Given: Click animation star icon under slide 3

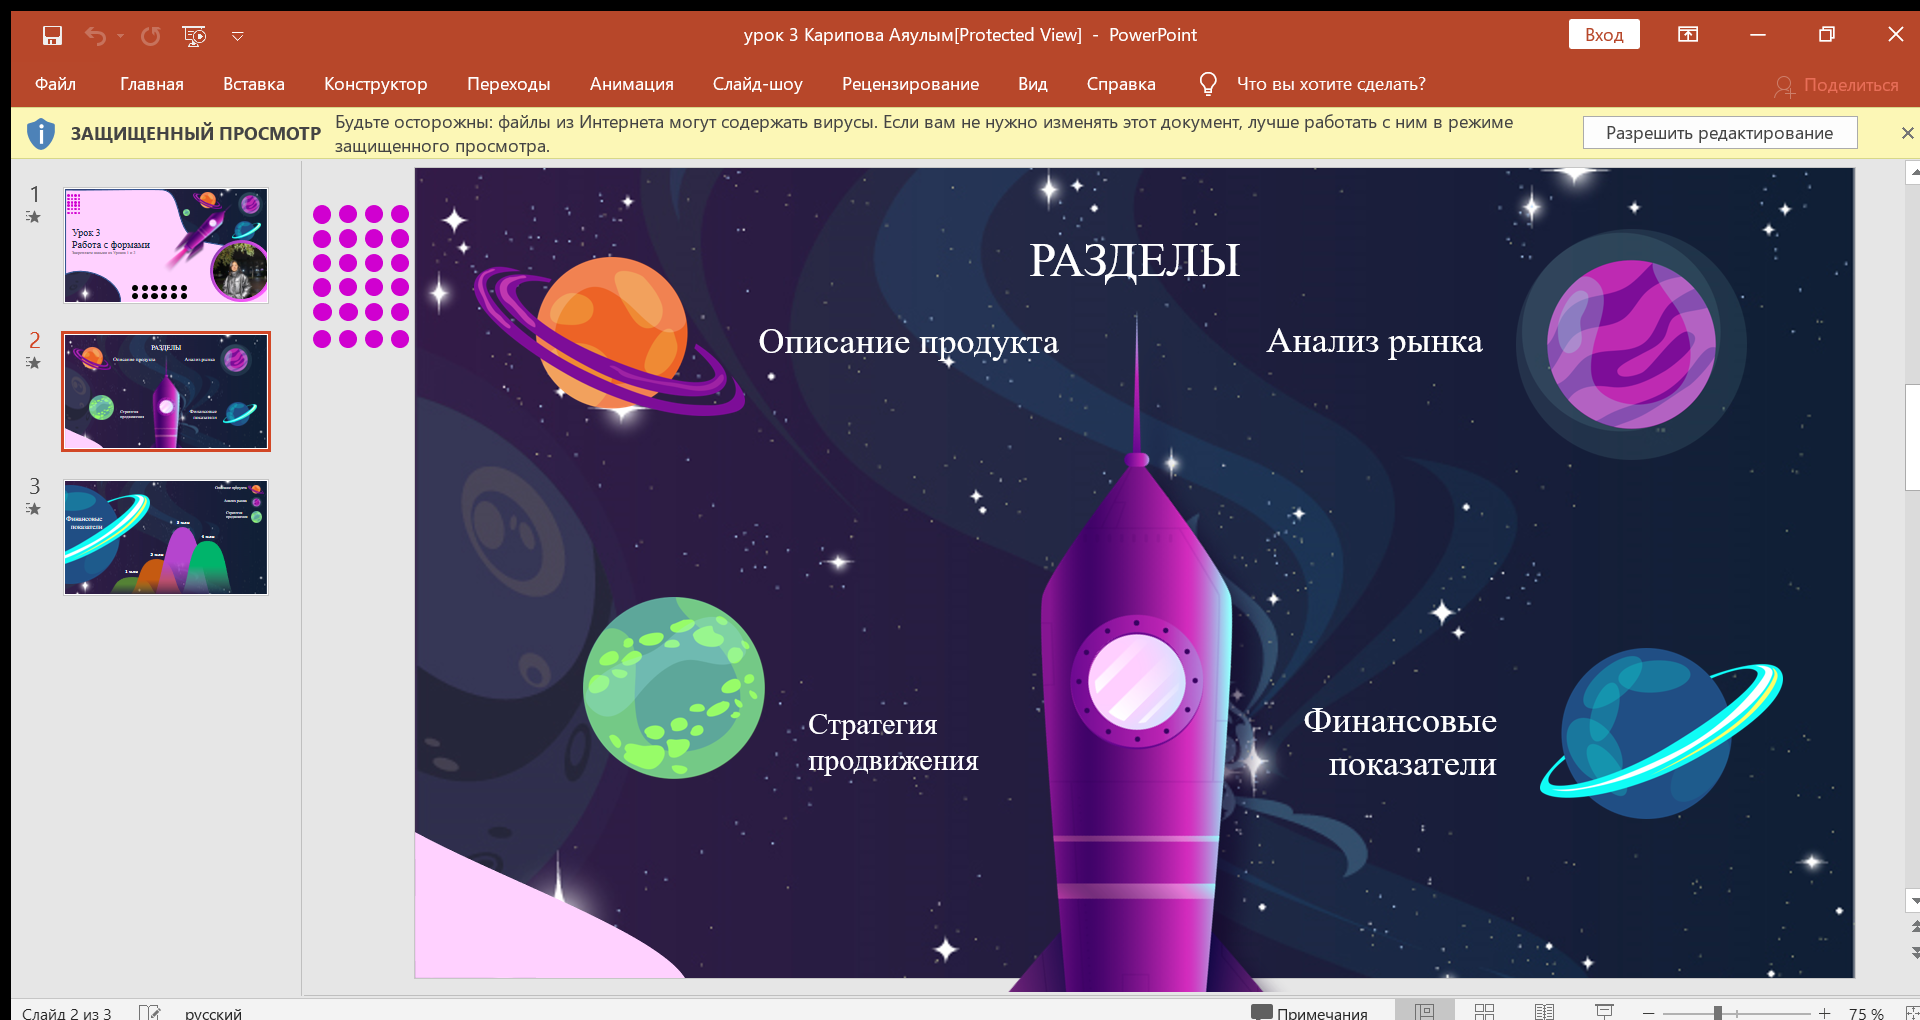Looking at the screenshot, I should (x=34, y=509).
